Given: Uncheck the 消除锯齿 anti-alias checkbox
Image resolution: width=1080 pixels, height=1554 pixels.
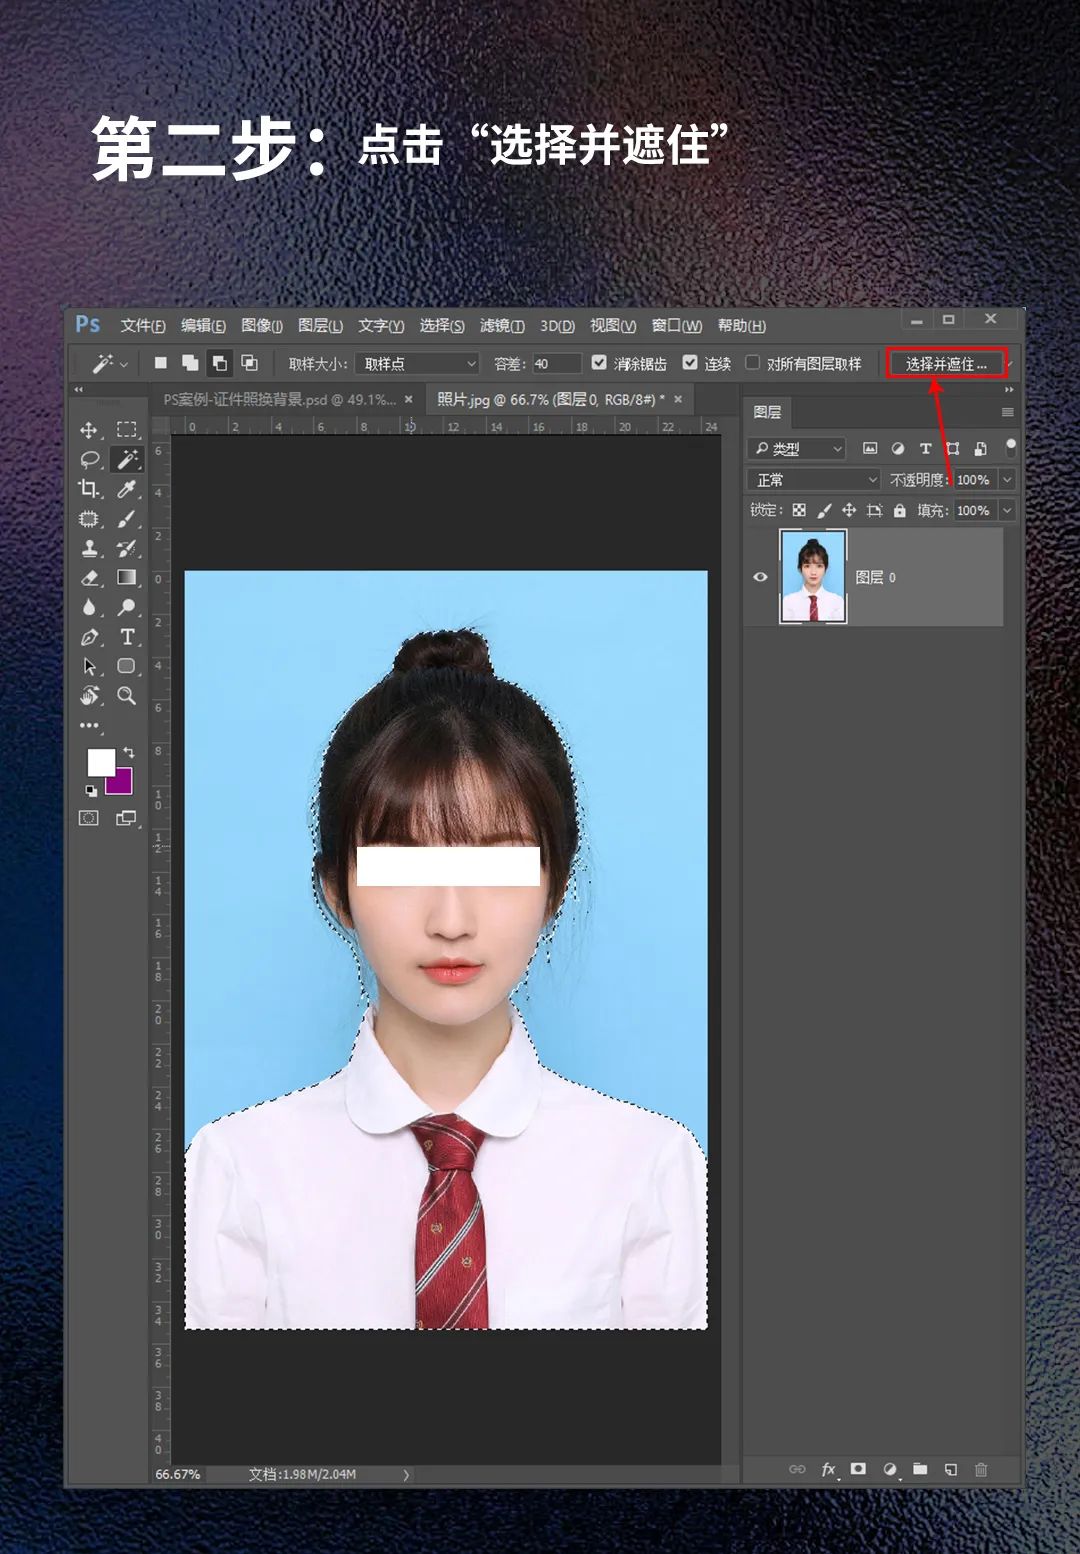Looking at the screenshot, I should point(599,363).
